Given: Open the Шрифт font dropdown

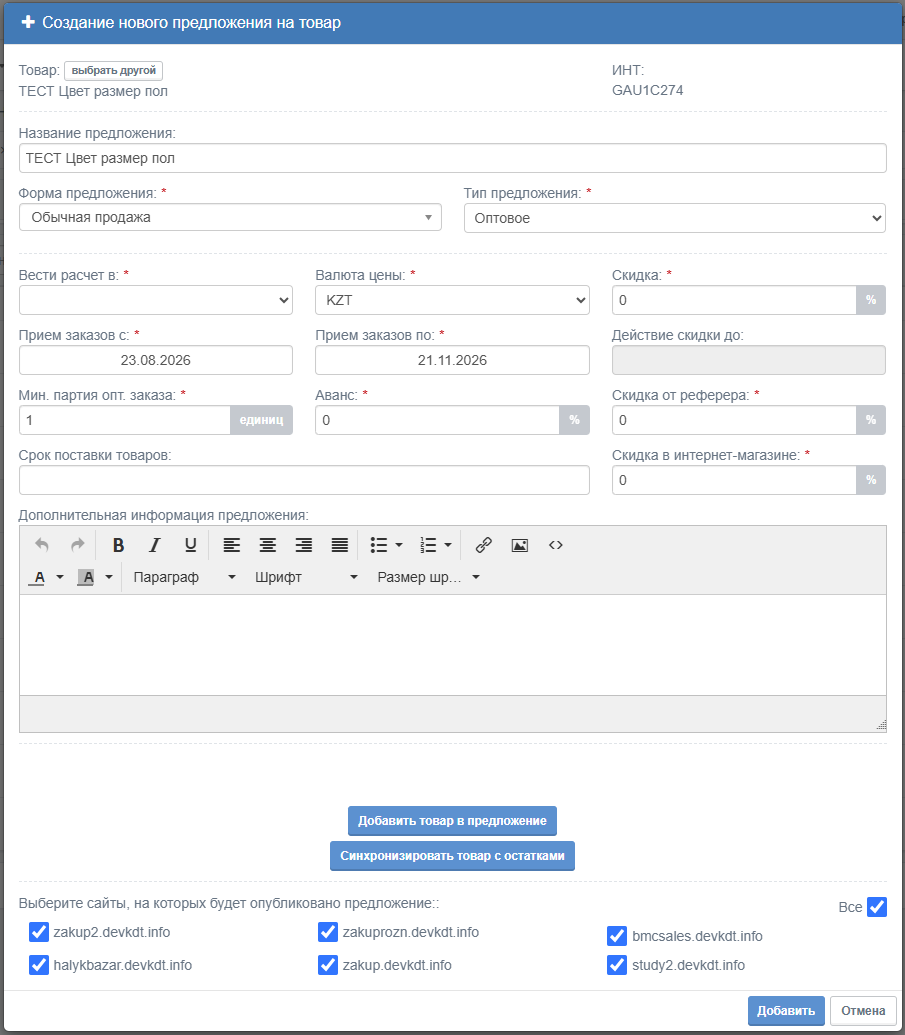Looking at the screenshot, I should (x=306, y=578).
